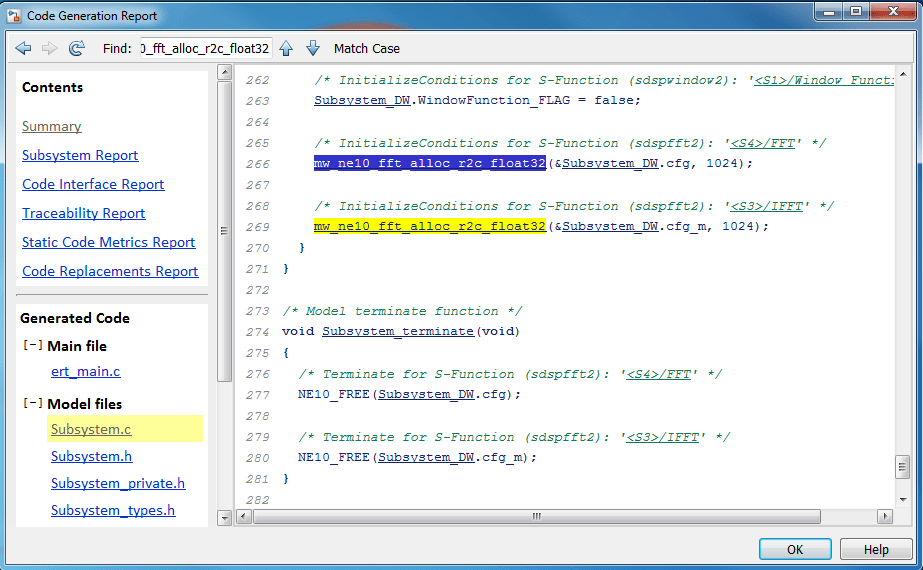Viewport: 923px width, 570px height.
Task: Click the report window title bar icon
Action: [13, 16]
